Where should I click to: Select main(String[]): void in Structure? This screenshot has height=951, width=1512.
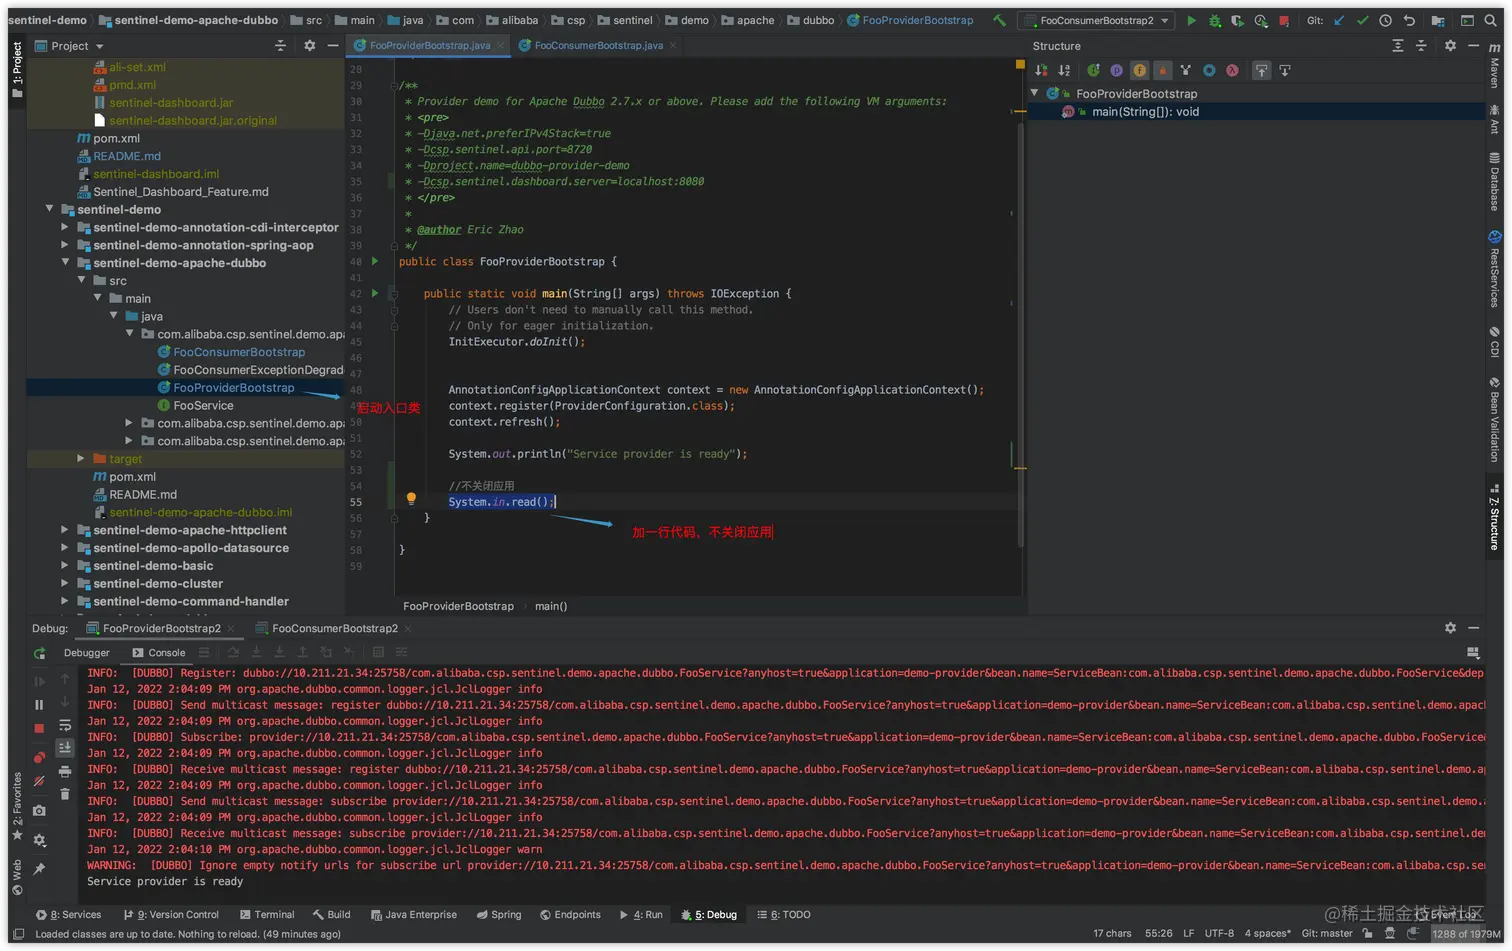[x=1145, y=112]
